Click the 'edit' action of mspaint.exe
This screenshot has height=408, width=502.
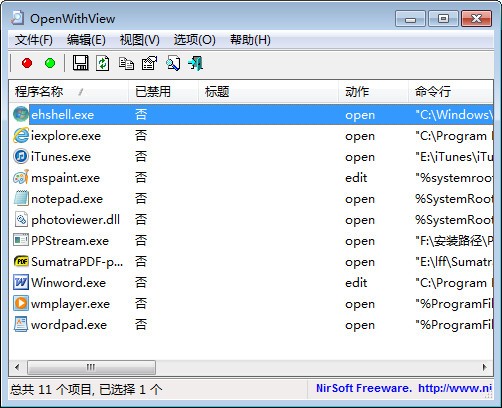[x=356, y=178]
